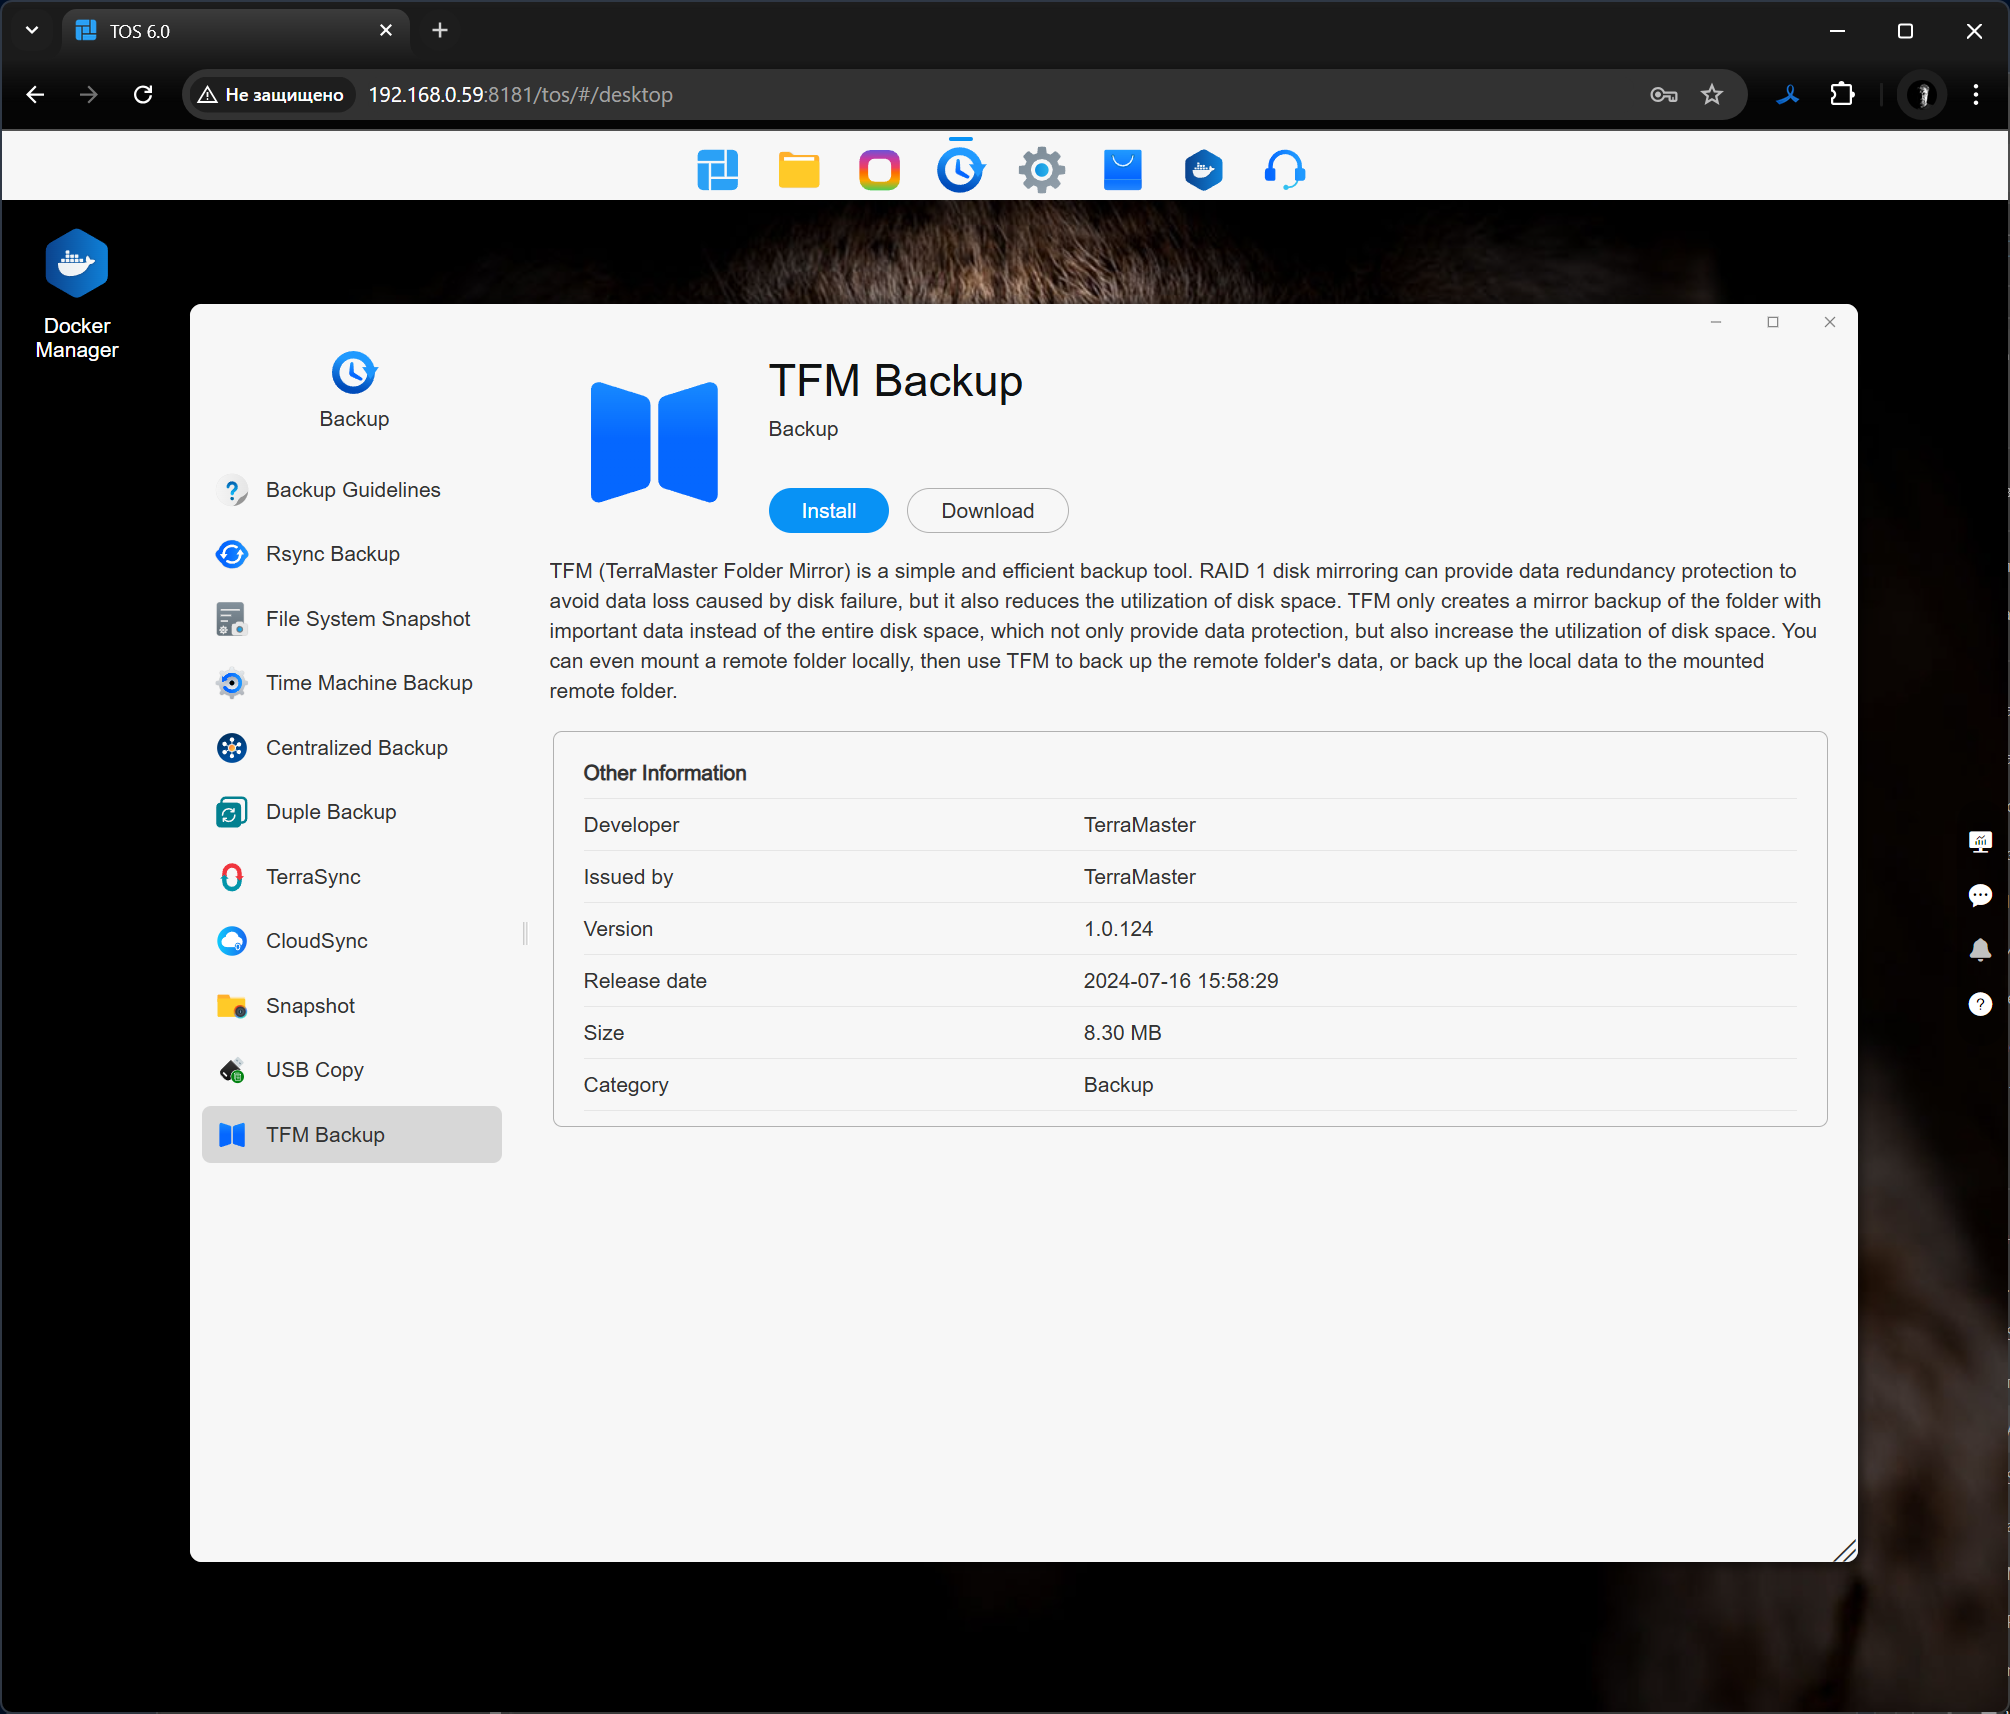Open the support headset icon

pos(1284,170)
